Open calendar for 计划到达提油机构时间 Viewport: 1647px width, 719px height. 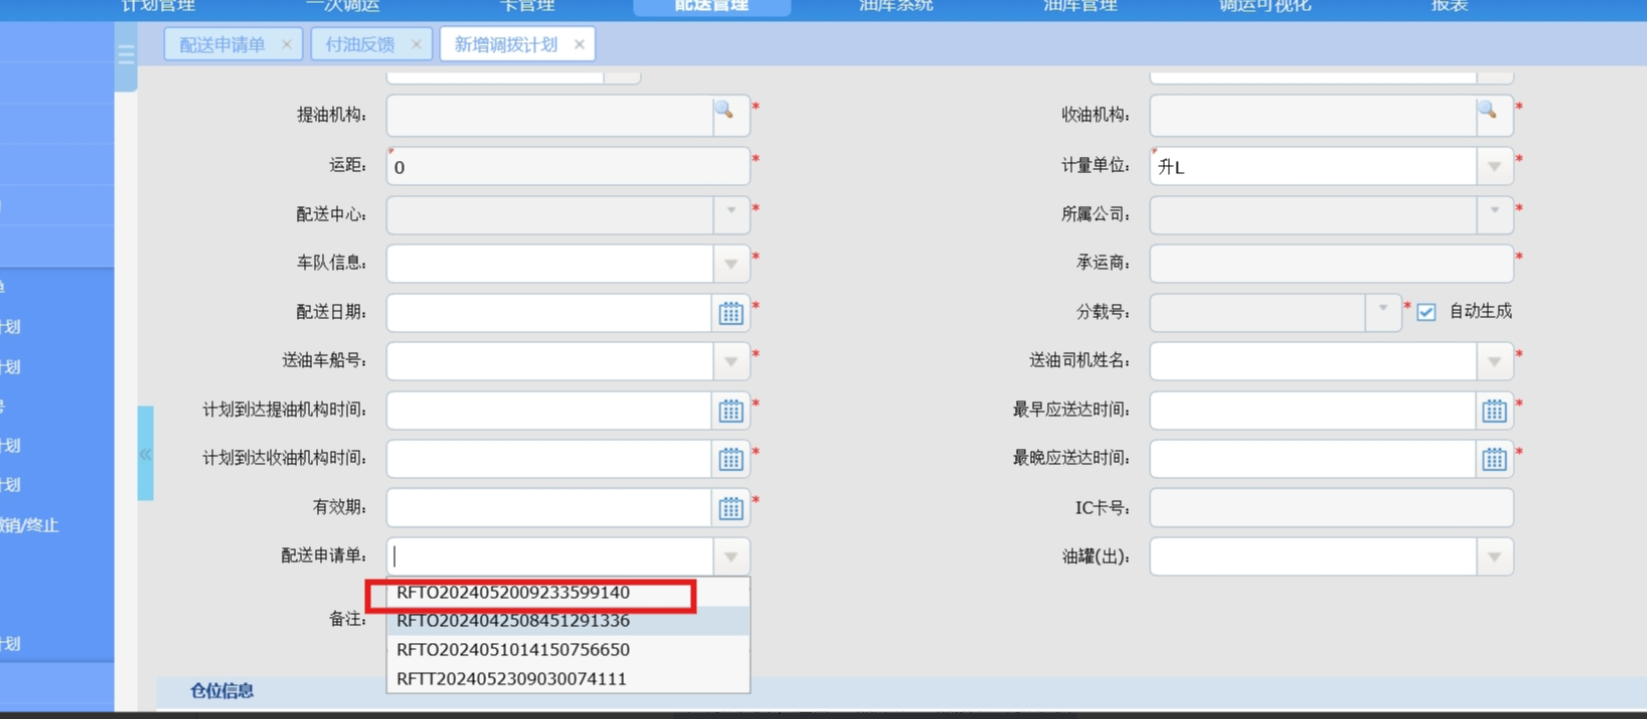731,410
